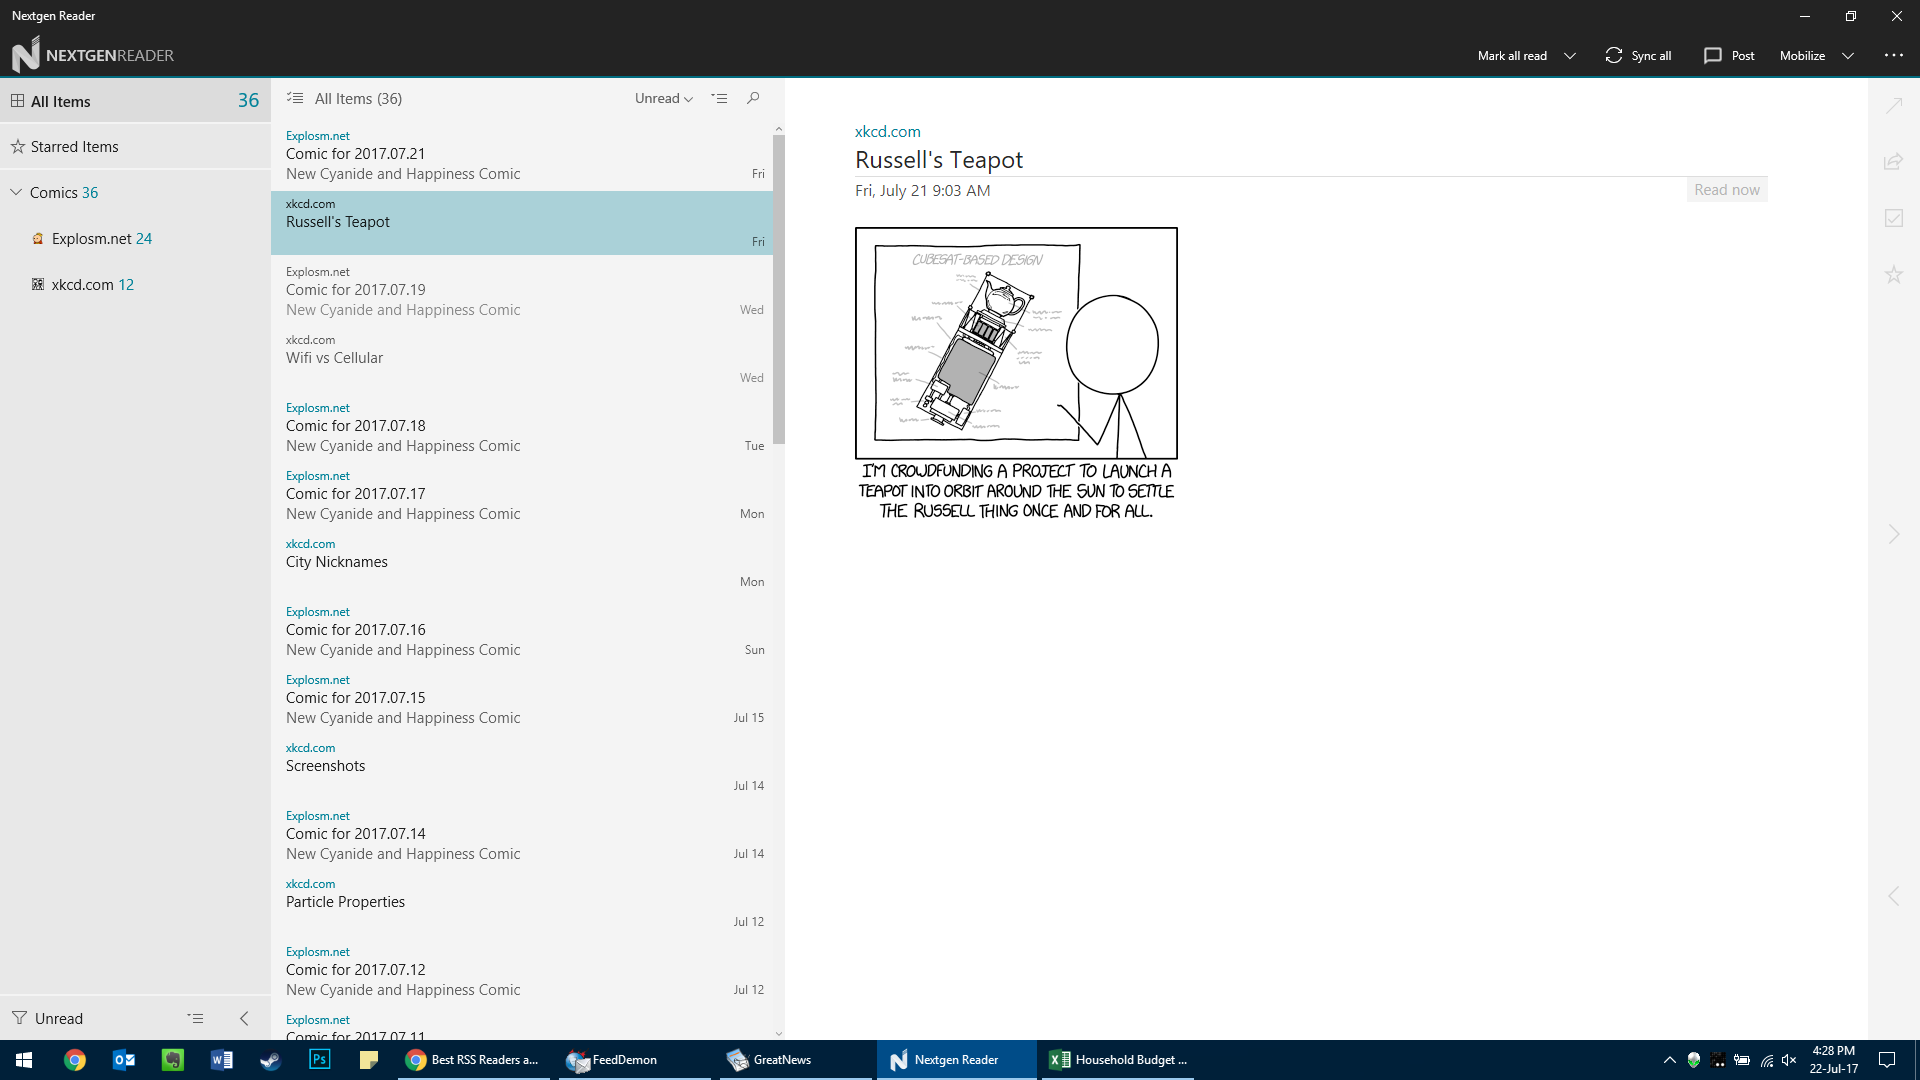Go to next article with right chevron
Screen dimensions: 1920x1080
pyautogui.click(x=1893, y=534)
